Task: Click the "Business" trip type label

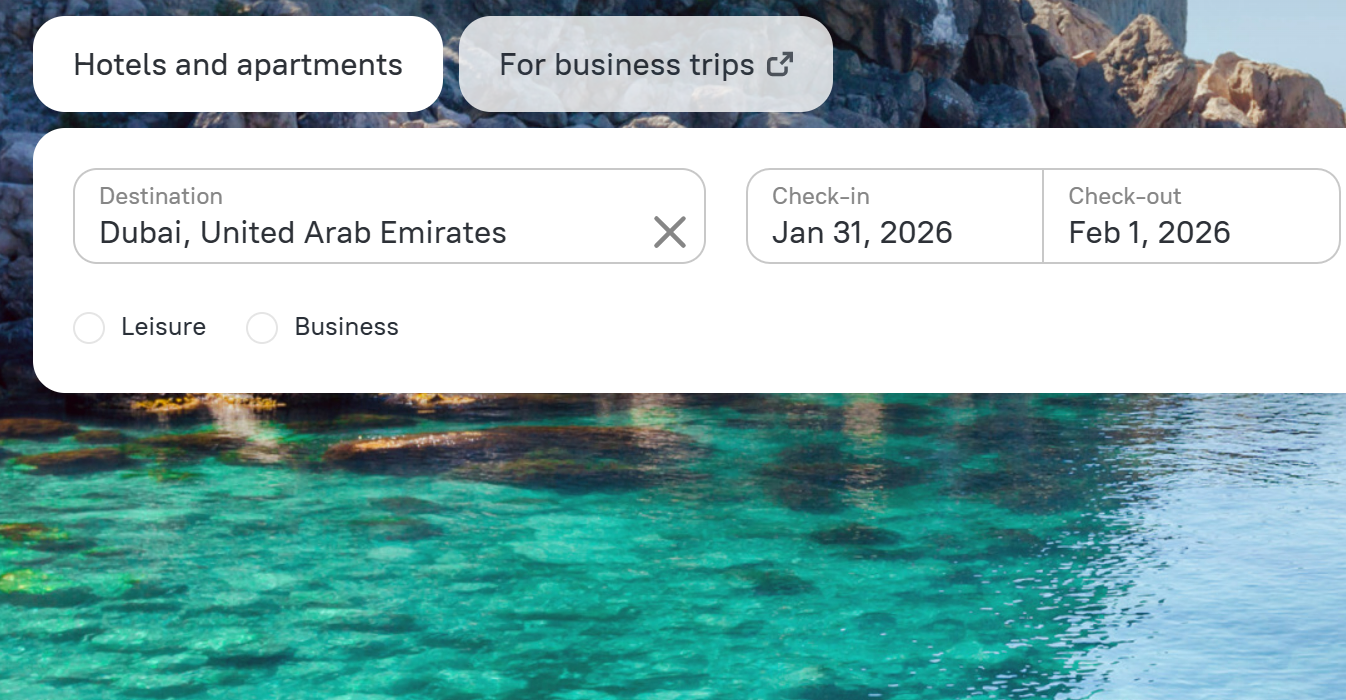Action: 346,327
